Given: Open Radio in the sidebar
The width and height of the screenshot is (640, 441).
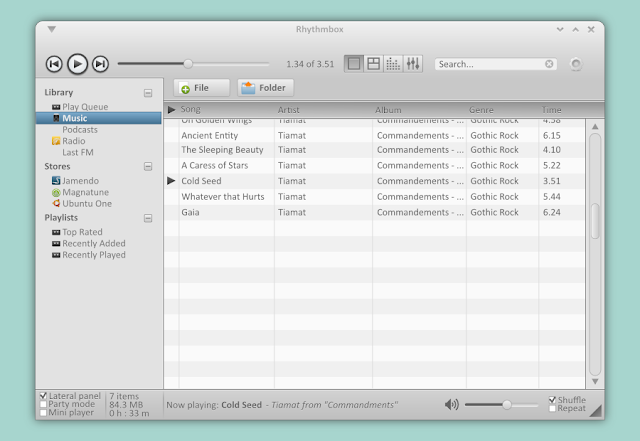Looking at the screenshot, I should coord(73,141).
